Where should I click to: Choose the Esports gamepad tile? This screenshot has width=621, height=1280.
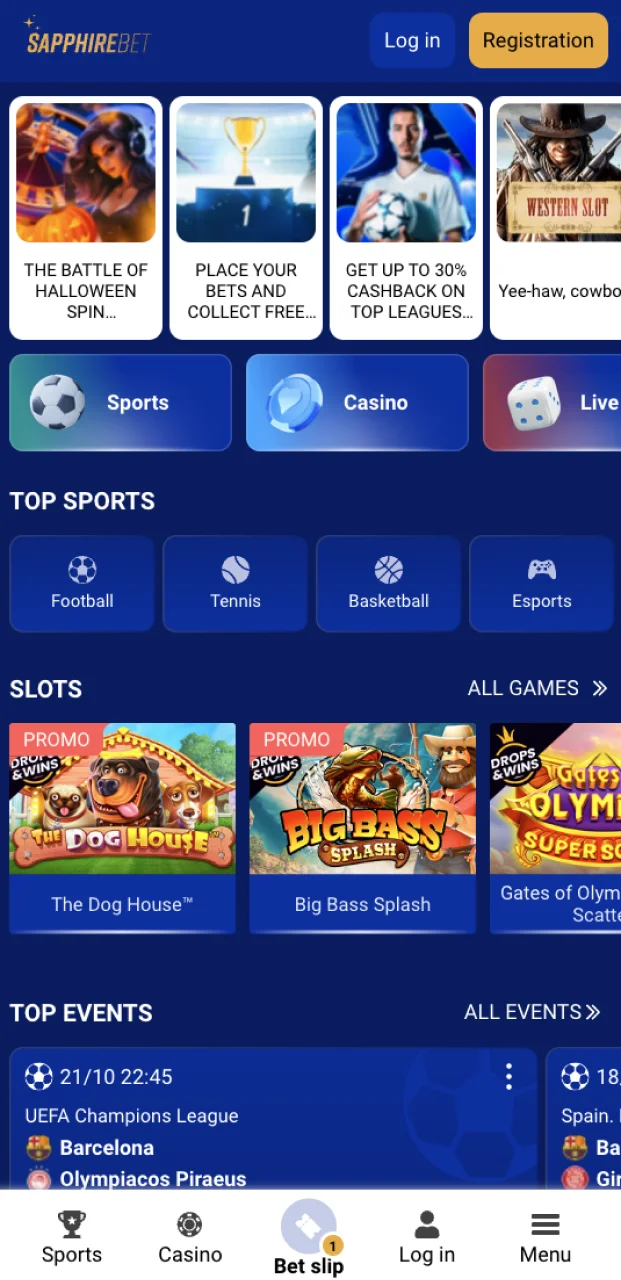(541, 583)
